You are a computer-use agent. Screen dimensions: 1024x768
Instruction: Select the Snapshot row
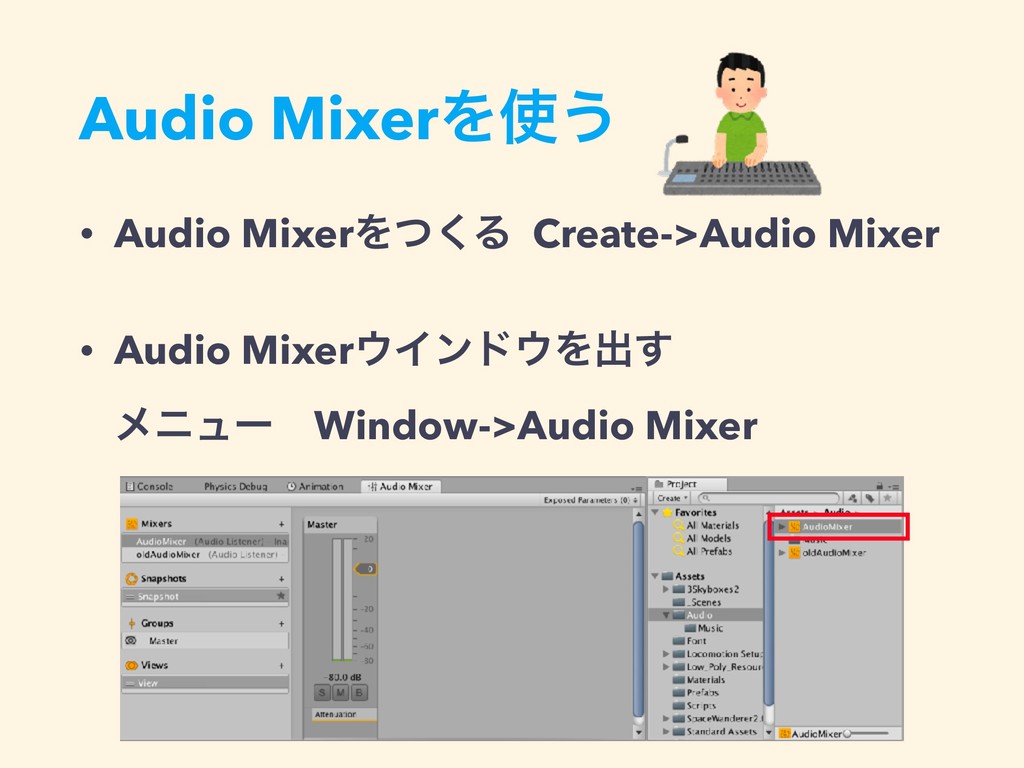(x=205, y=596)
